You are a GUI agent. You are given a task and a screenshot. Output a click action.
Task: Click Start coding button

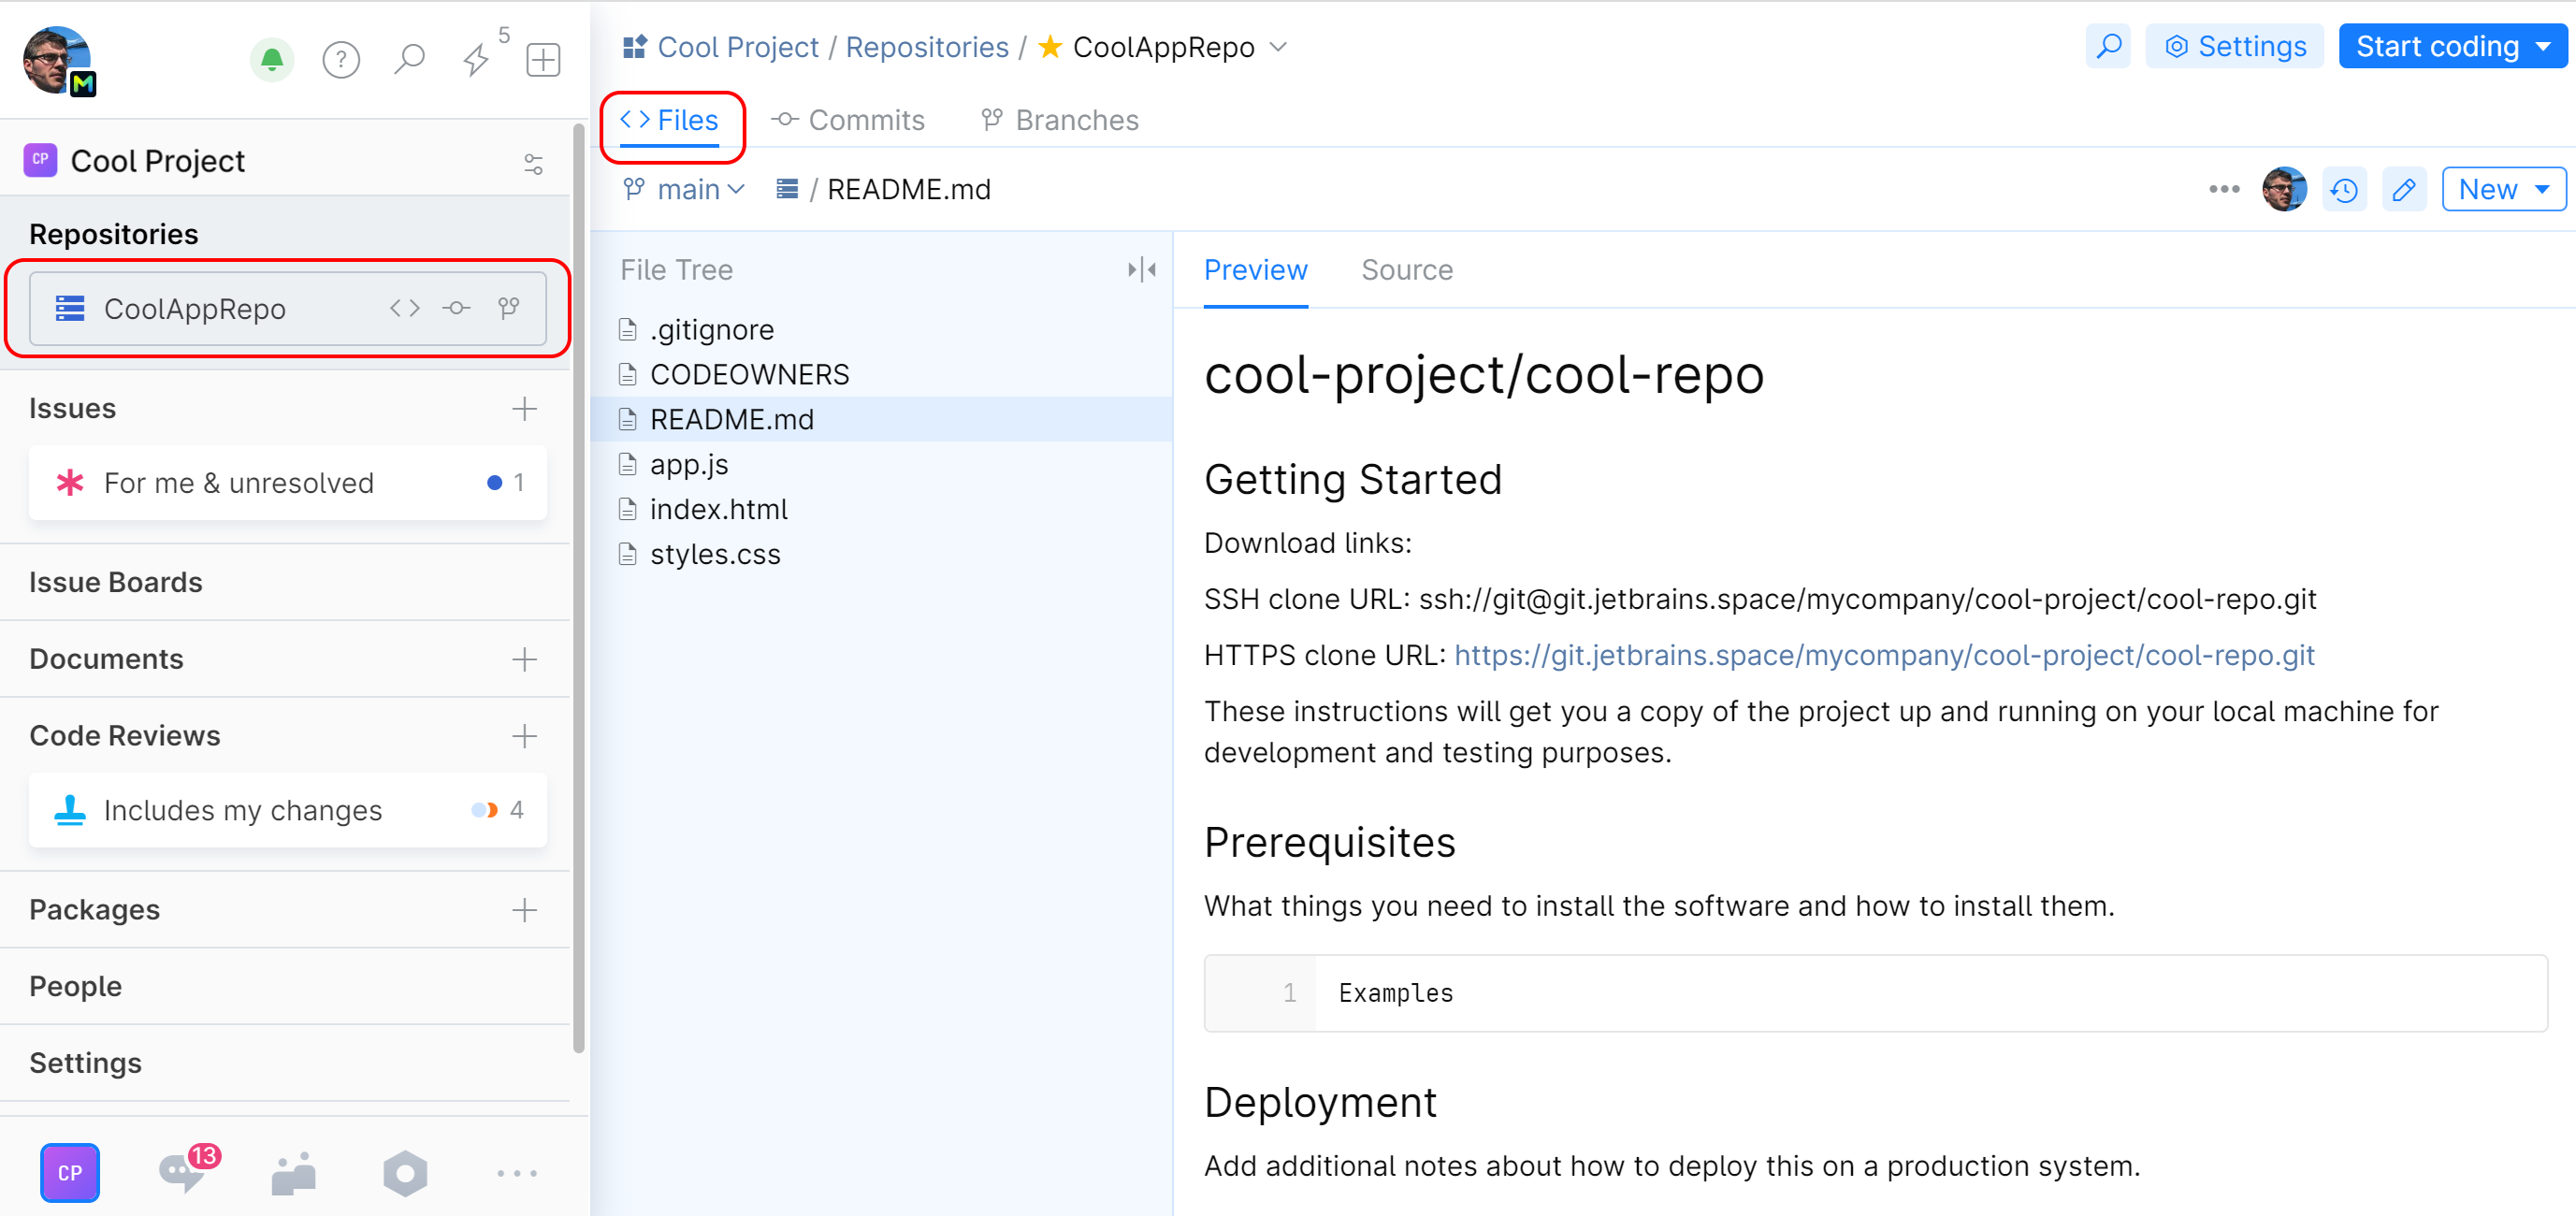[x=2450, y=46]
